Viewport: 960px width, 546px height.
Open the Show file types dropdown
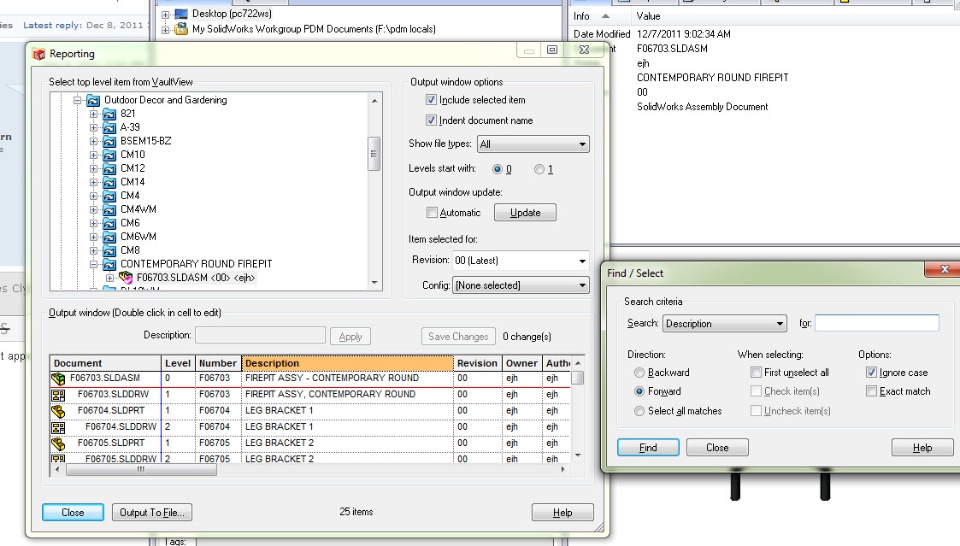click(x=533, y=144)
